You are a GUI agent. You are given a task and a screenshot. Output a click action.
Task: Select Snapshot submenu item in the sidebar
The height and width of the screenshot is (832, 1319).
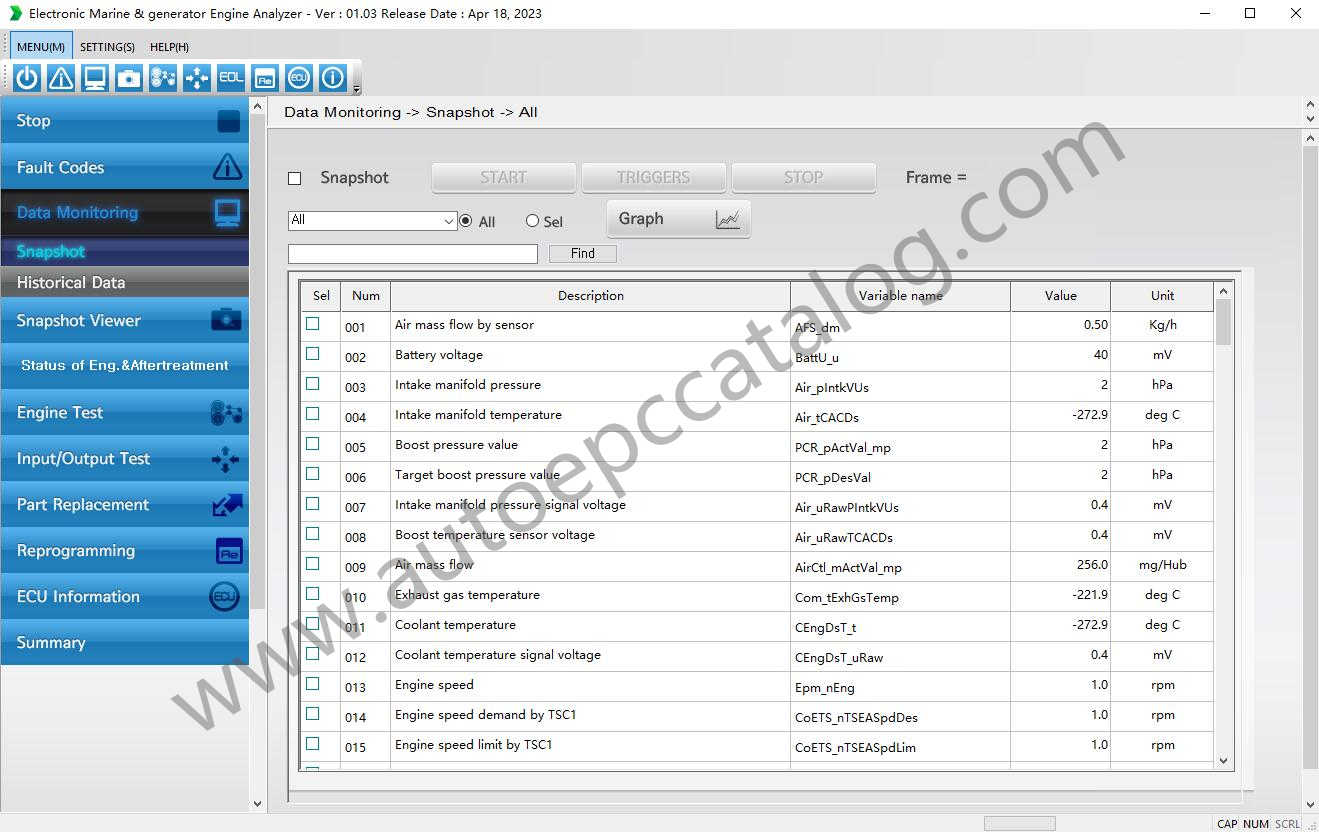click(124, 252)
